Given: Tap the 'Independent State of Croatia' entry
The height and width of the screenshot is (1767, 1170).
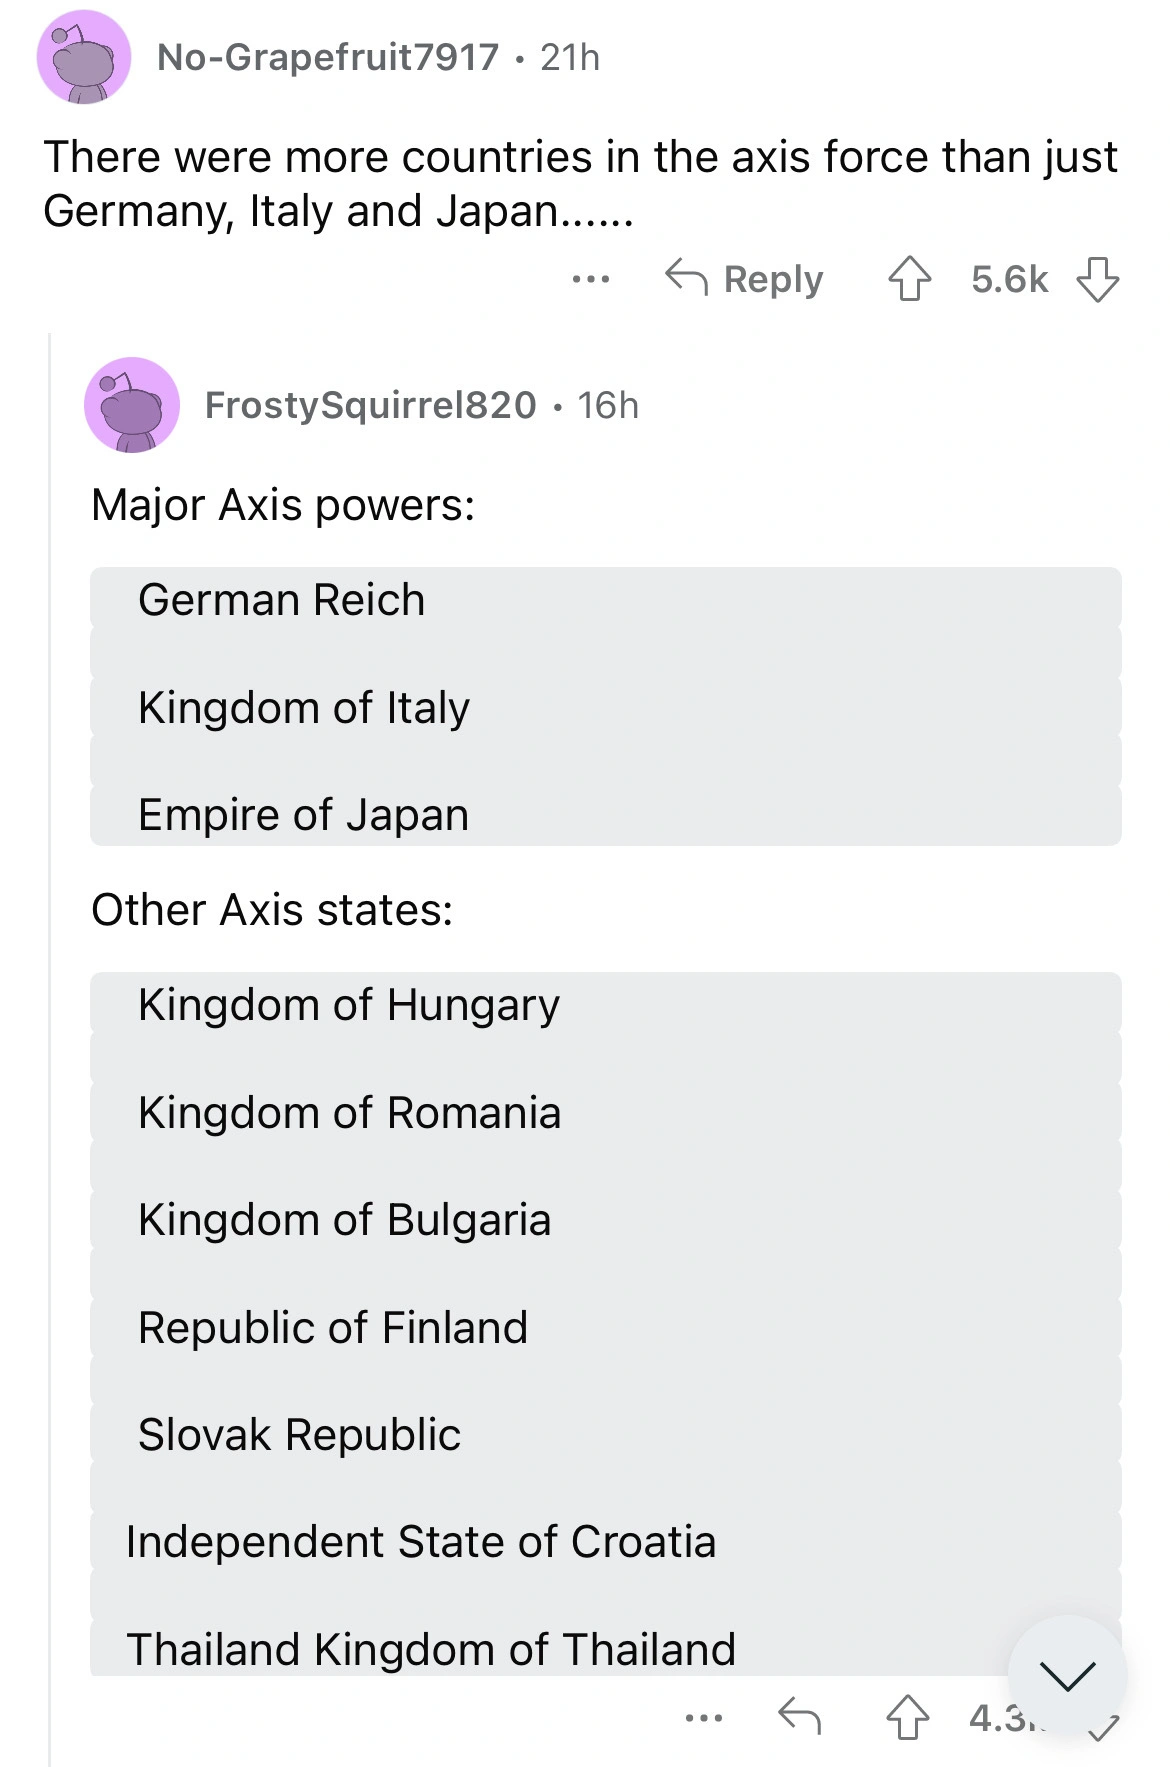Looking at the screenshot, I should [421, 1541].
